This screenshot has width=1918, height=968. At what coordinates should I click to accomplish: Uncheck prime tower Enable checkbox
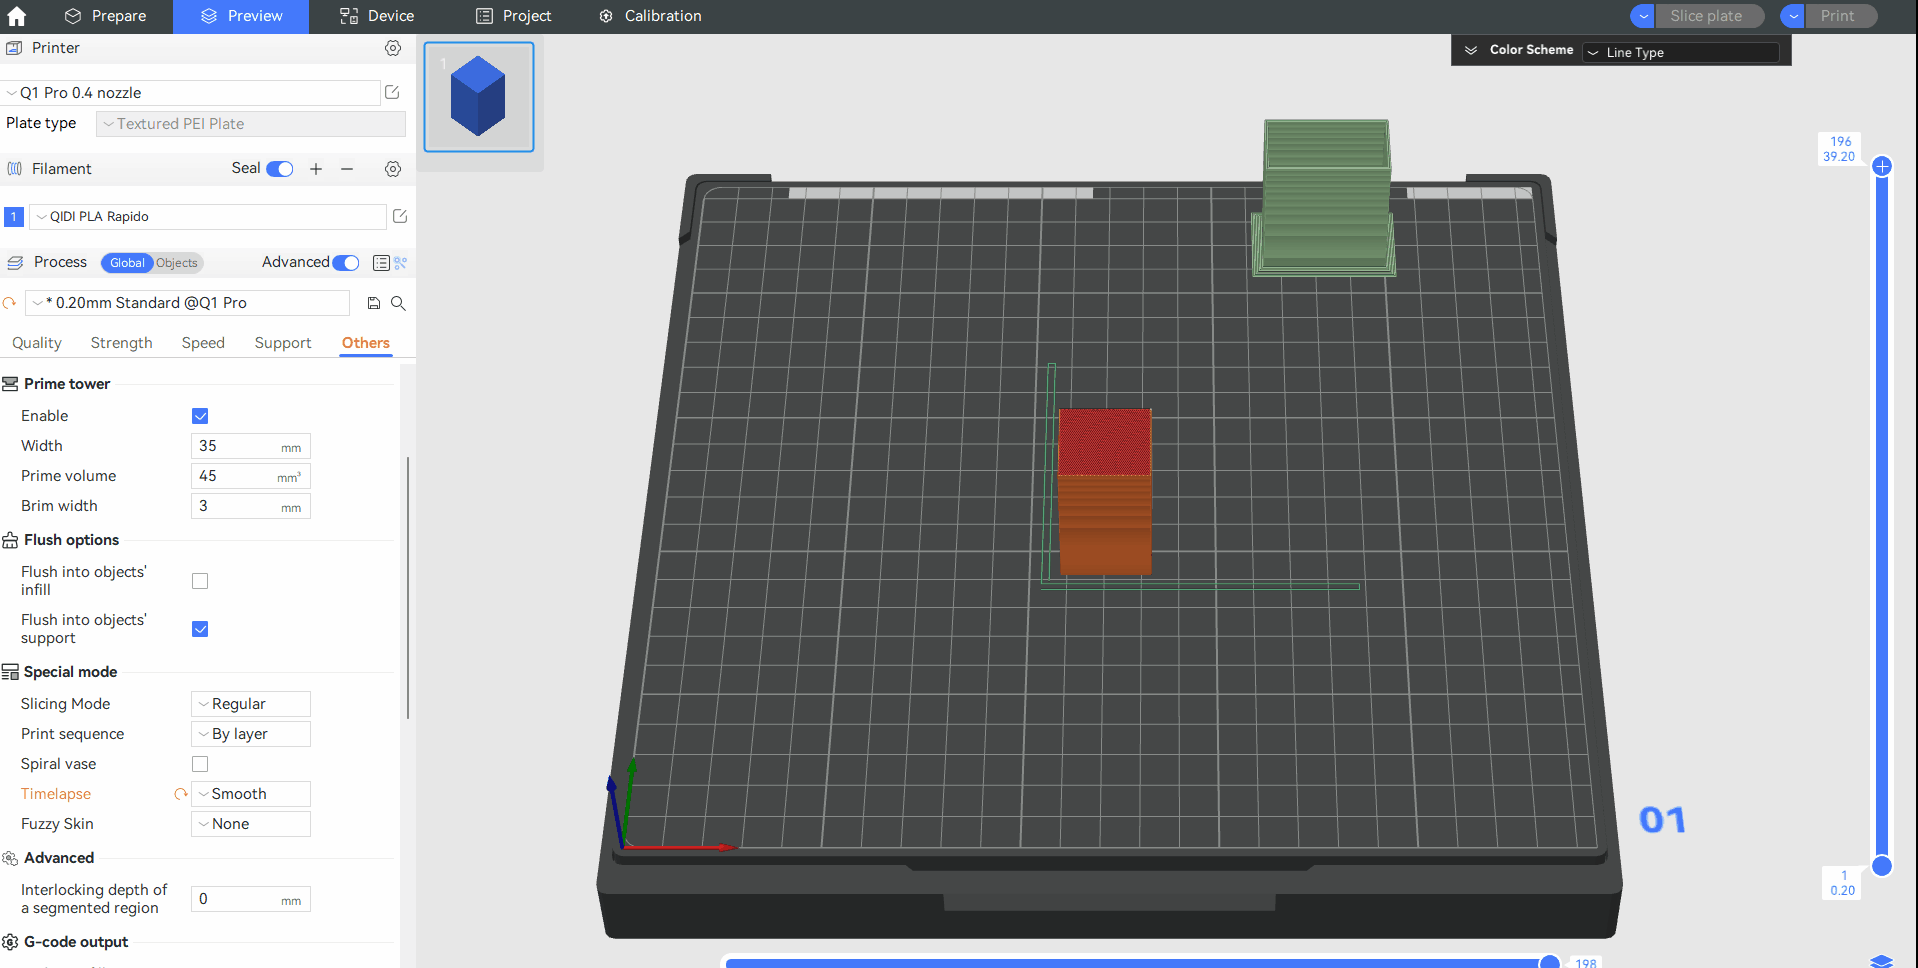tap(200, 416)
